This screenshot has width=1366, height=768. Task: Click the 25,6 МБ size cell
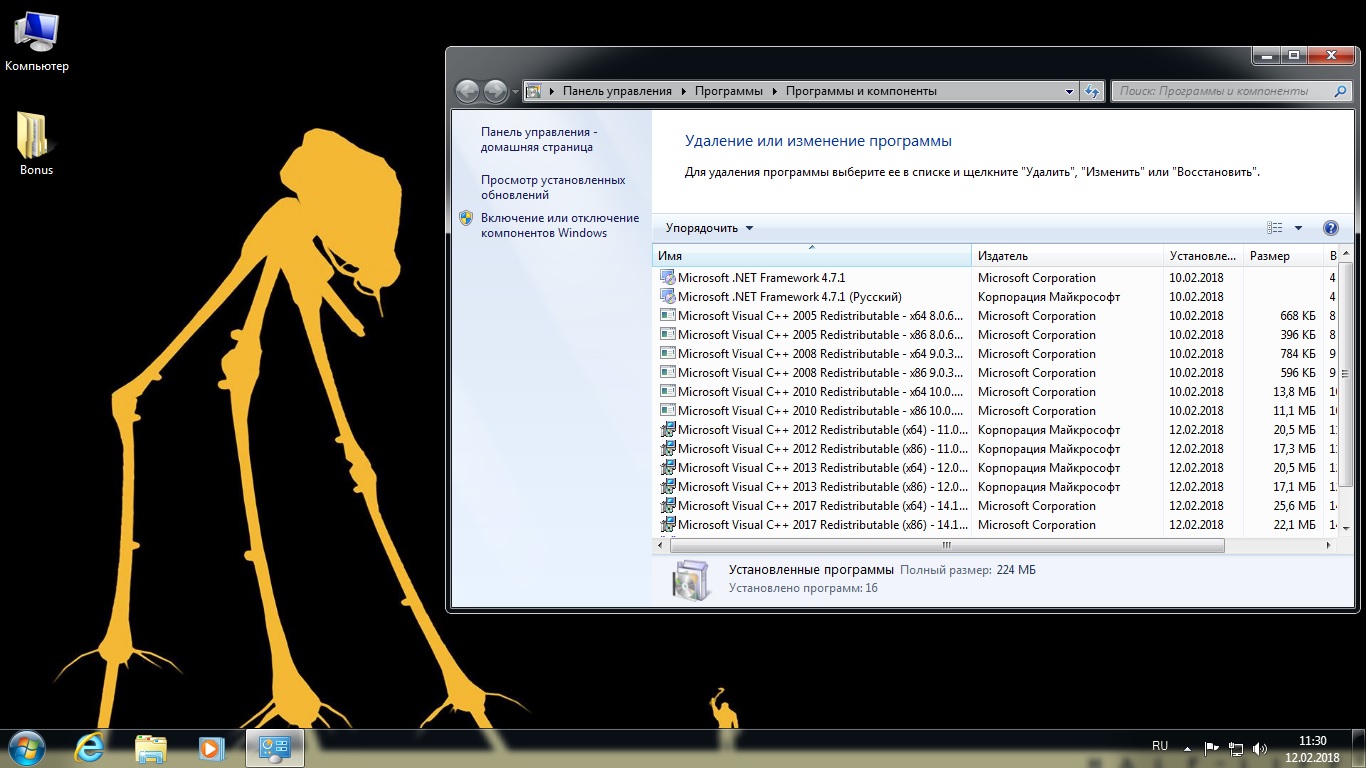1295,506
